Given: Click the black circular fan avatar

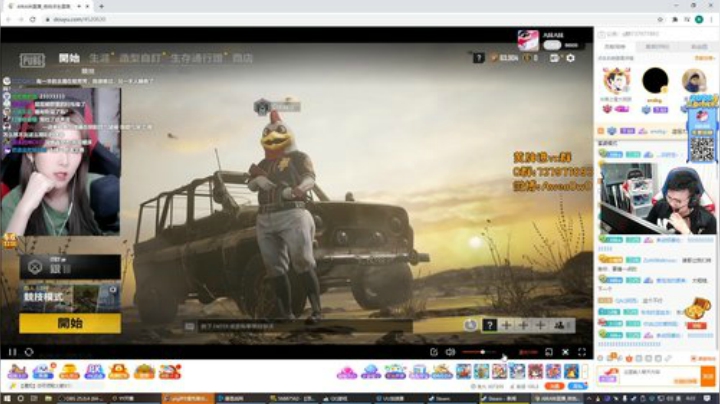Looking at the screenshot, I should point(655,81).
